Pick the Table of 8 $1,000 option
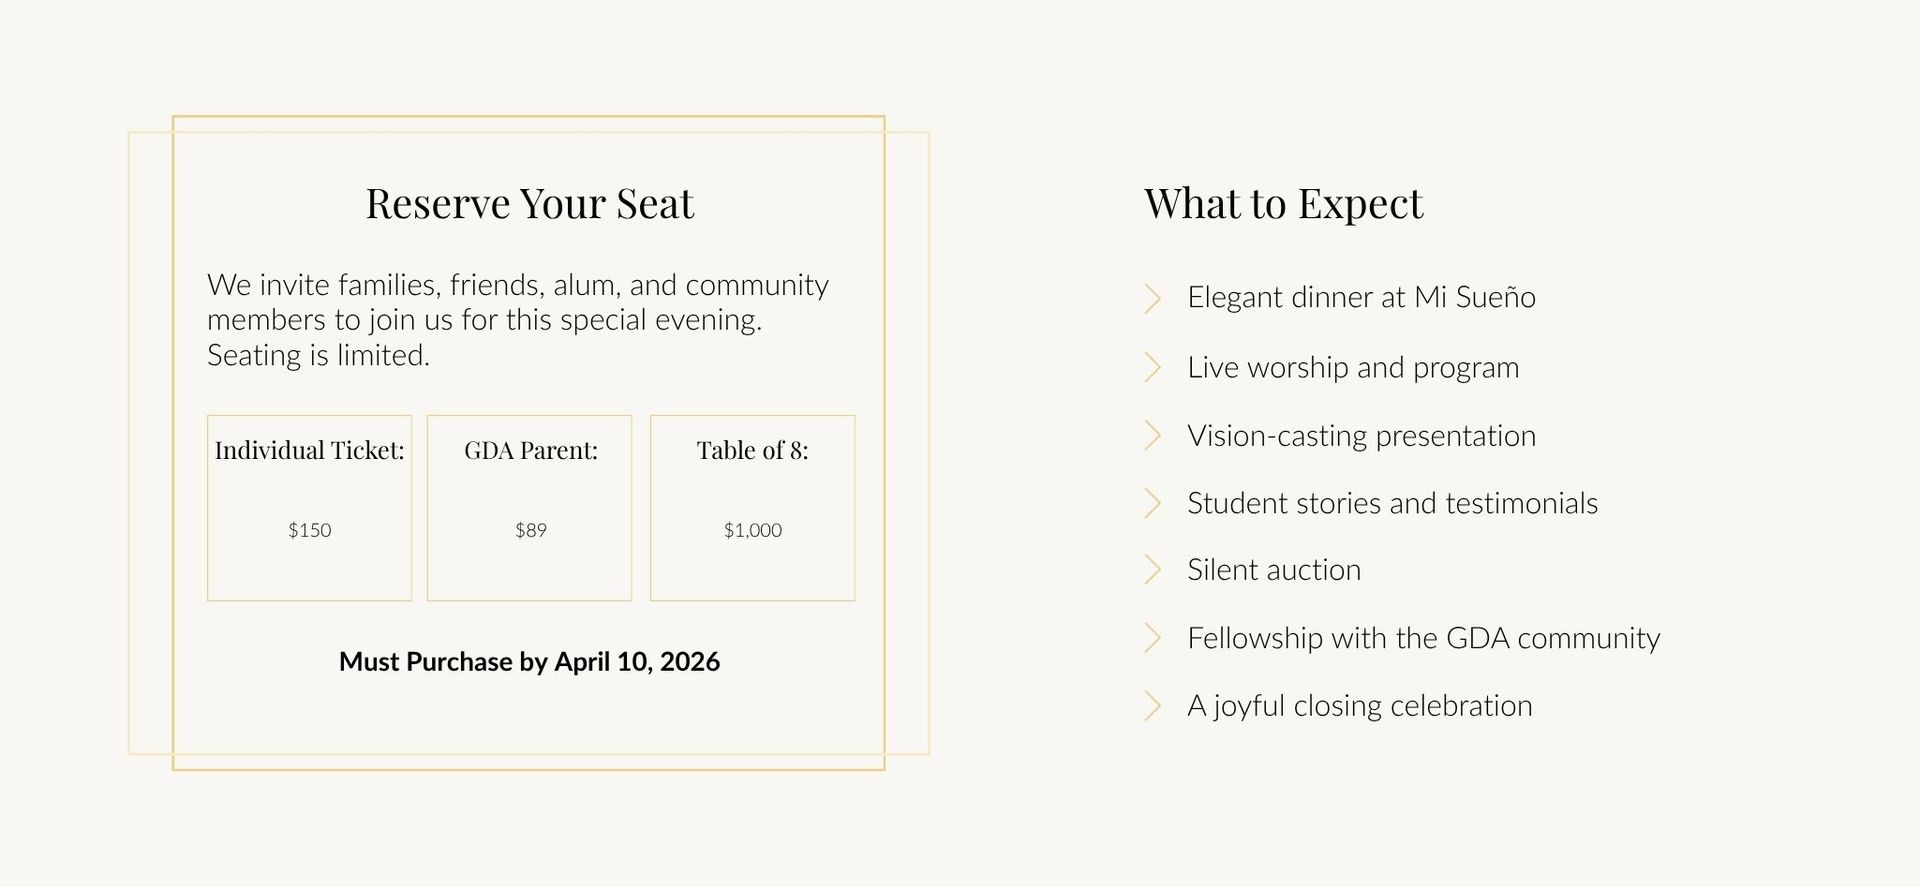The image size is (1920, 887). [x=752, y=508]
